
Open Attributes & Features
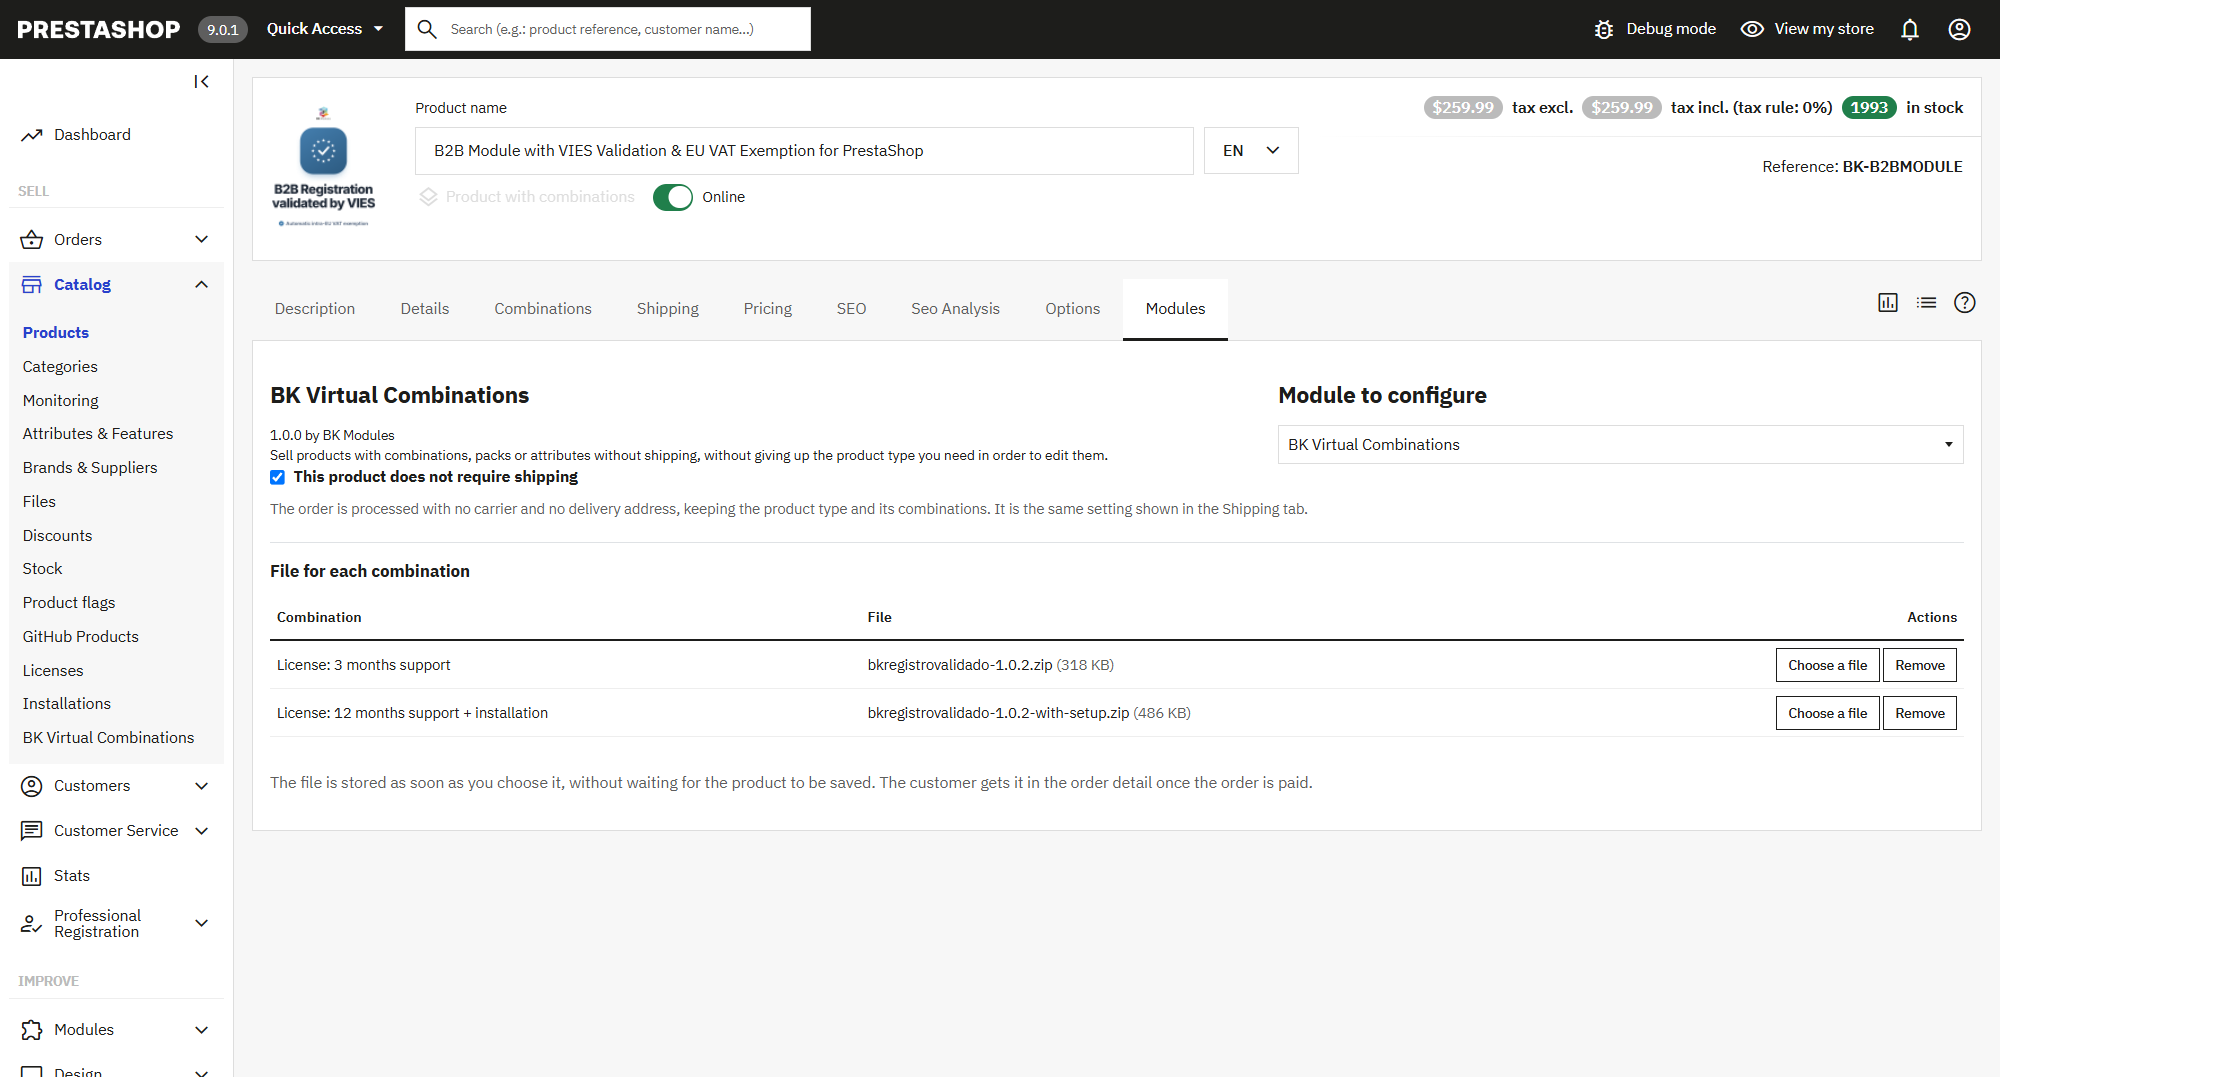(98, 434)
